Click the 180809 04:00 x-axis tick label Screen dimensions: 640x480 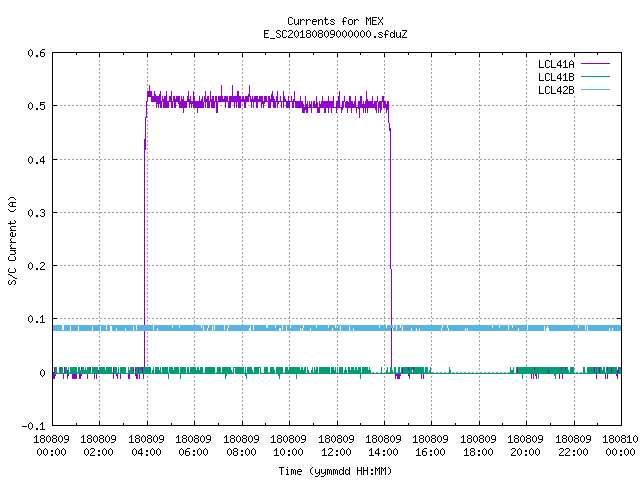tap(146, 446)
